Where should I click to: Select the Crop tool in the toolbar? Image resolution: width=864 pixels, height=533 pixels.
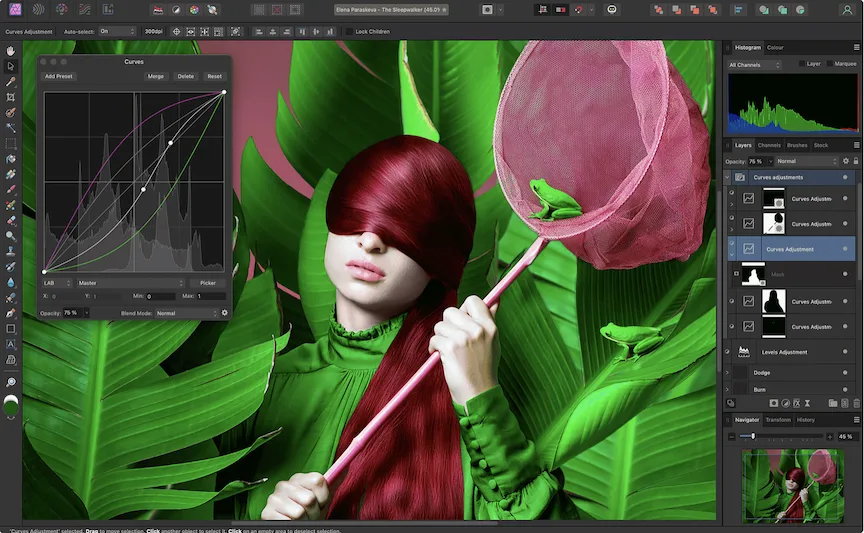[10, 97]
